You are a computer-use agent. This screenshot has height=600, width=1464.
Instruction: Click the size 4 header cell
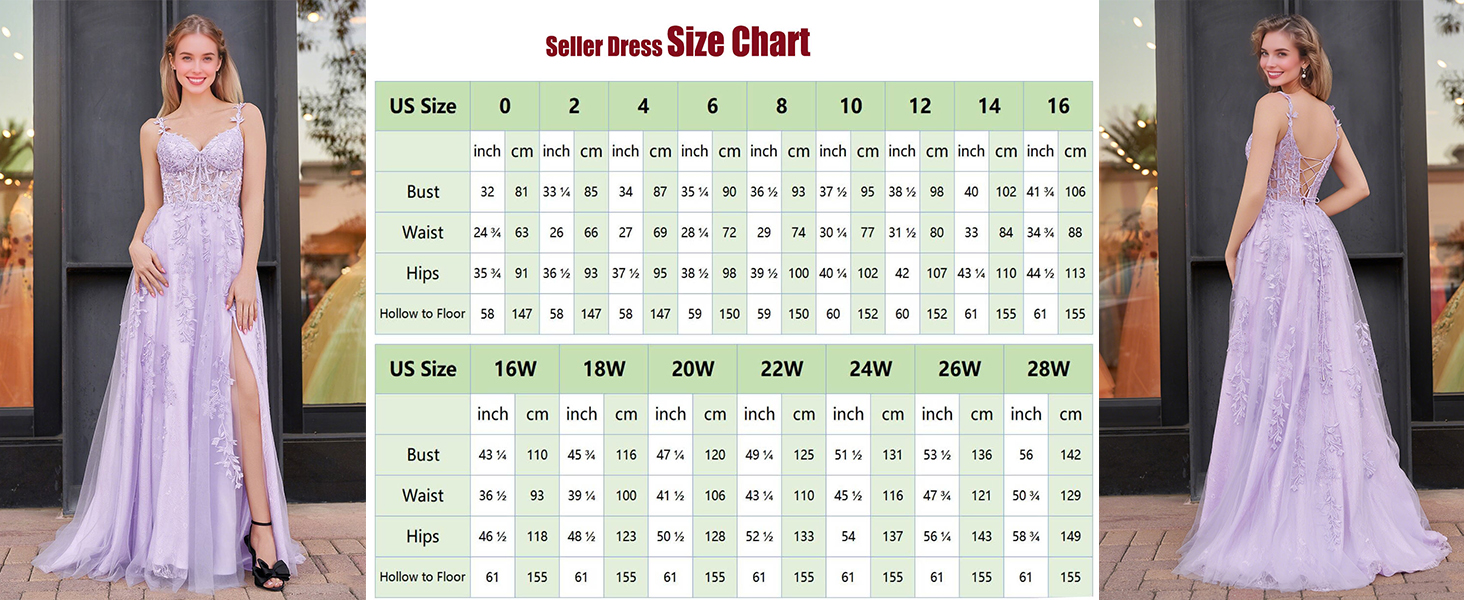(x=643, y=106)
